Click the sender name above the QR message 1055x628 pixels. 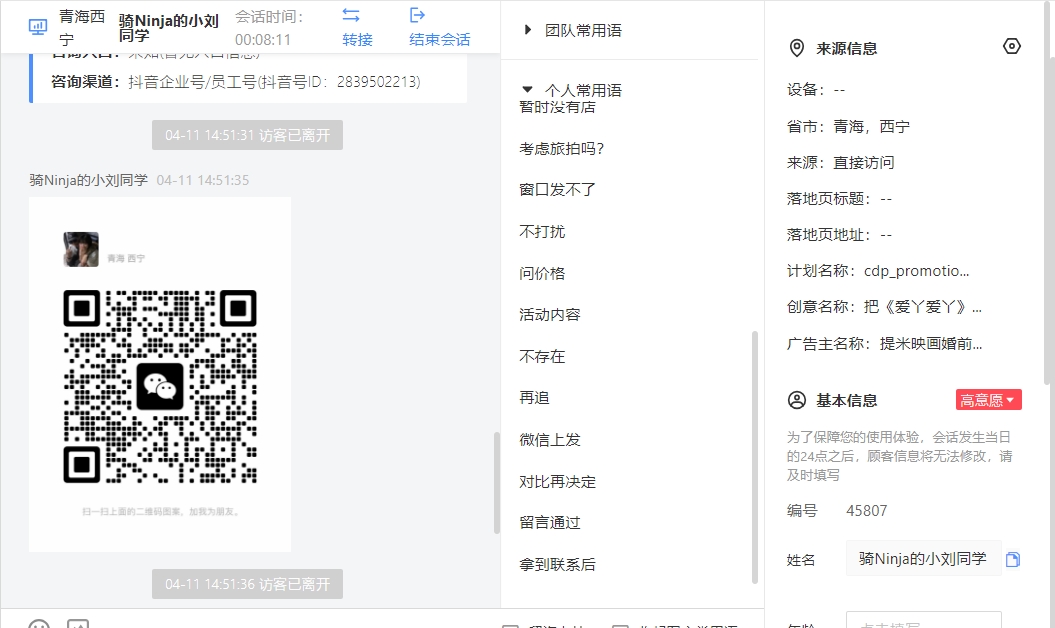[88, 180]
